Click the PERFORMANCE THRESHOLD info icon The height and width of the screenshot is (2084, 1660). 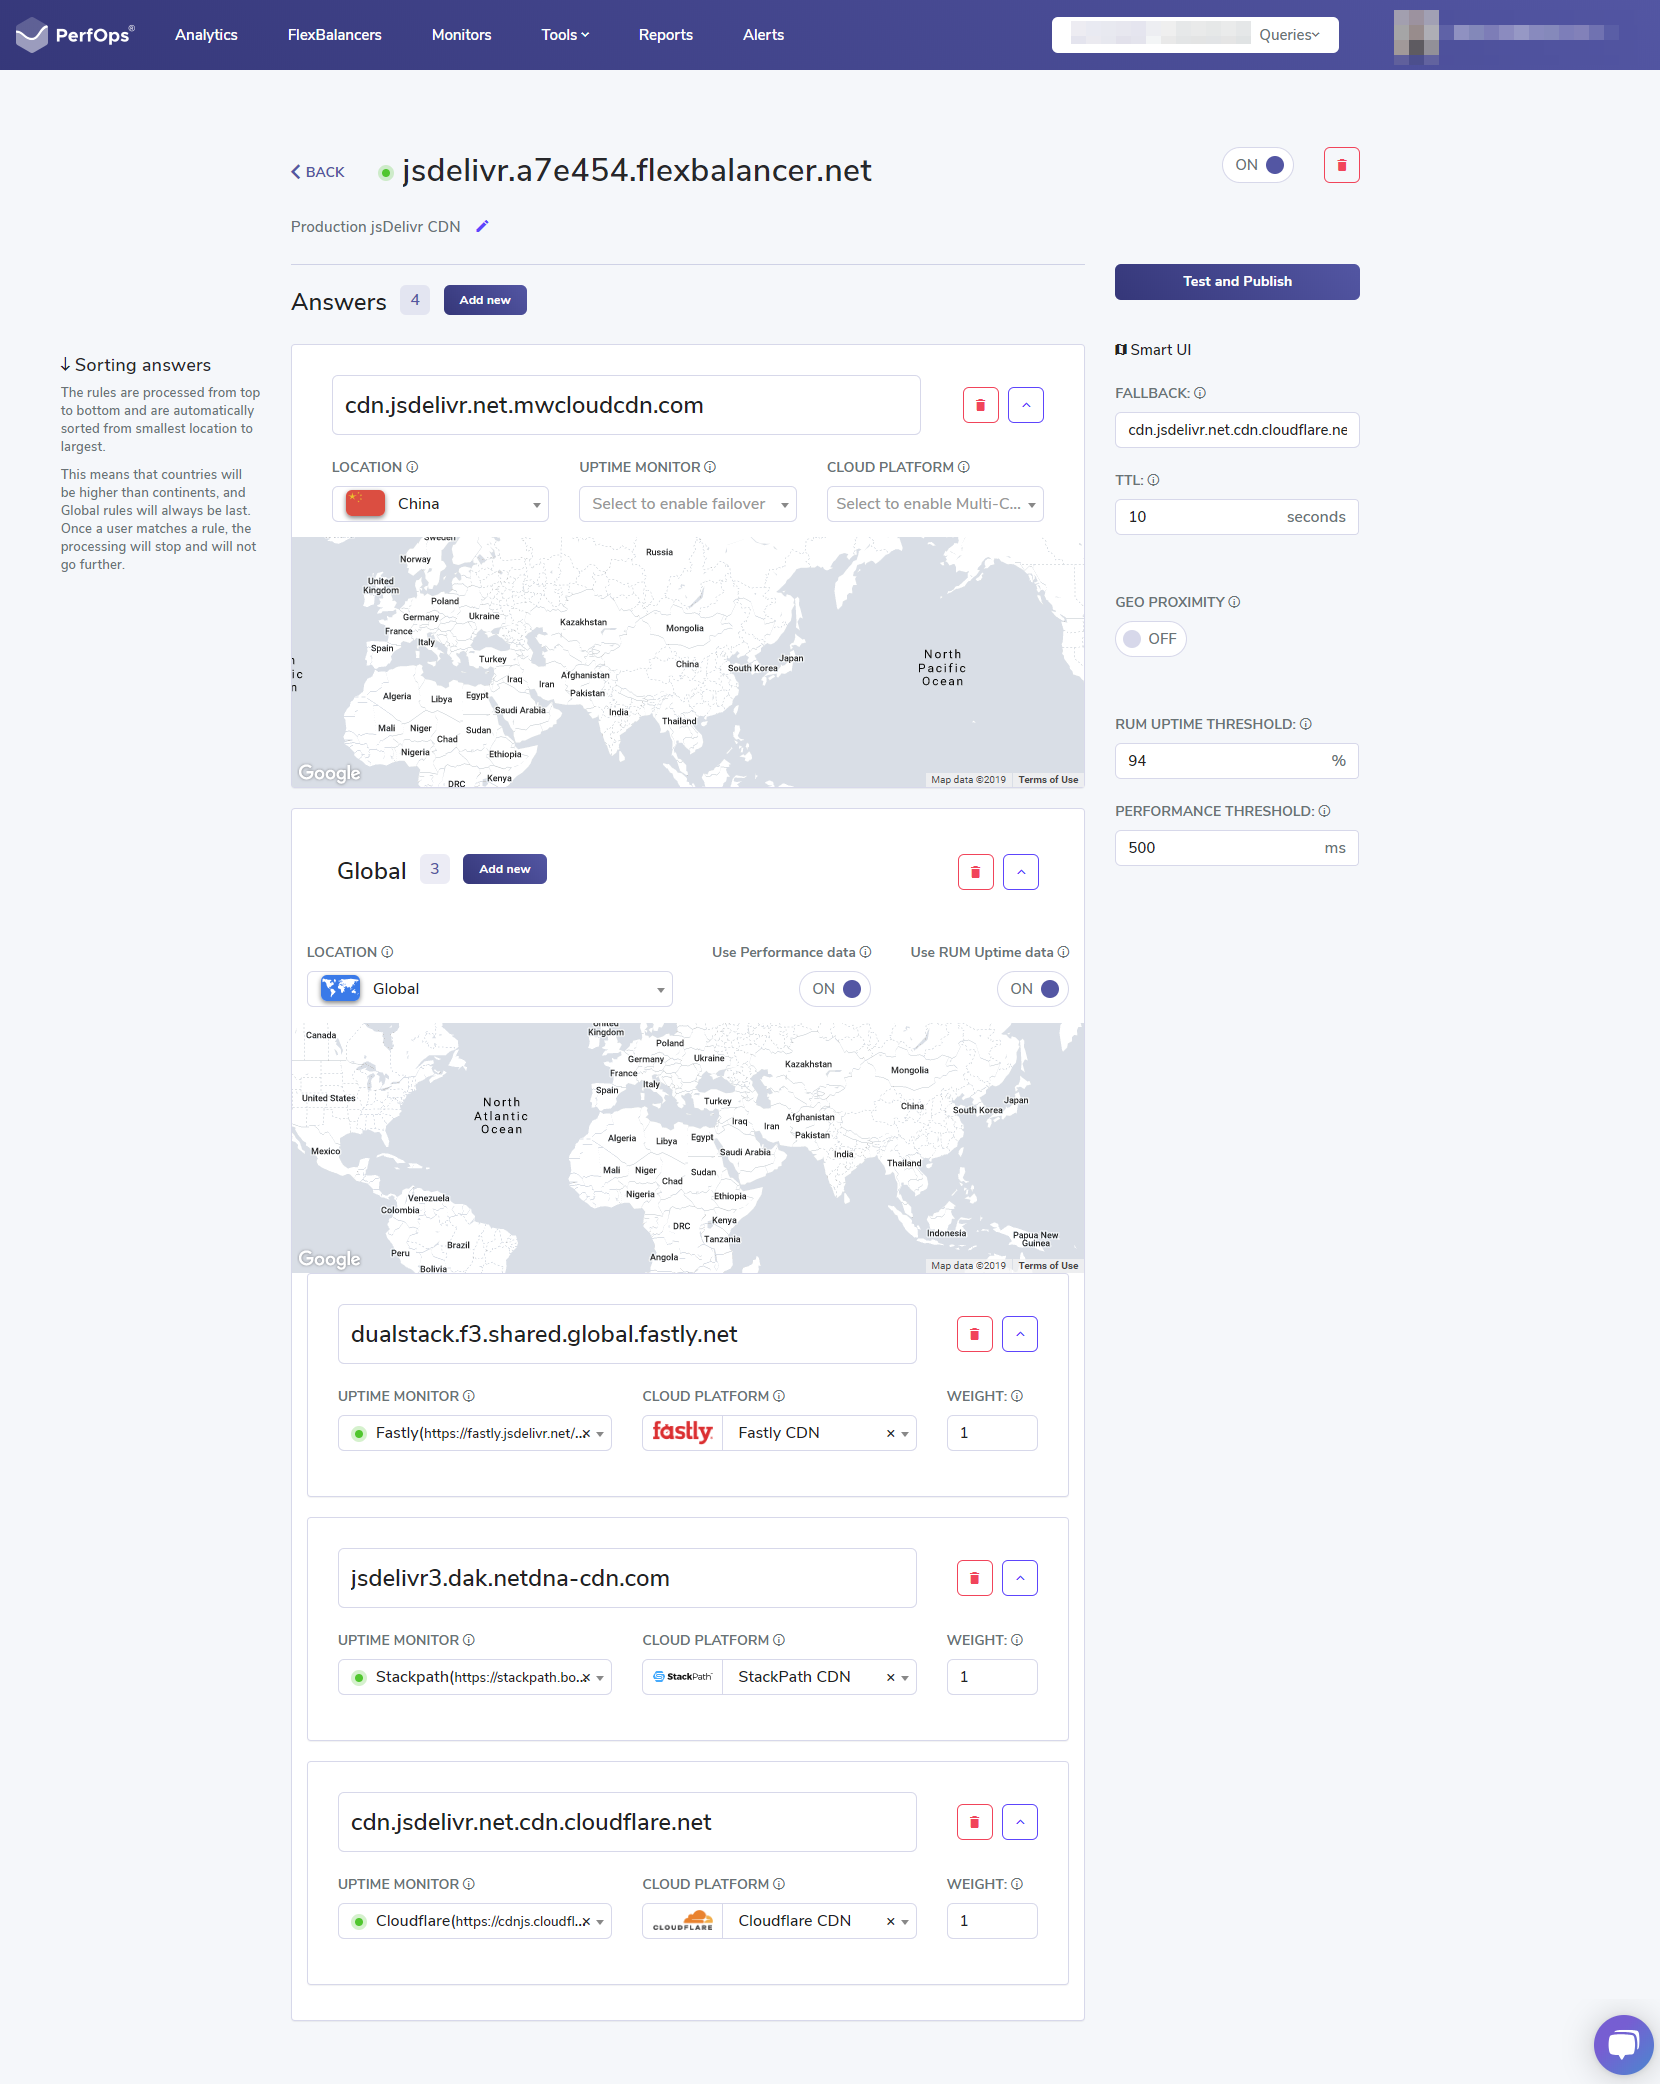pos(1324,811)
